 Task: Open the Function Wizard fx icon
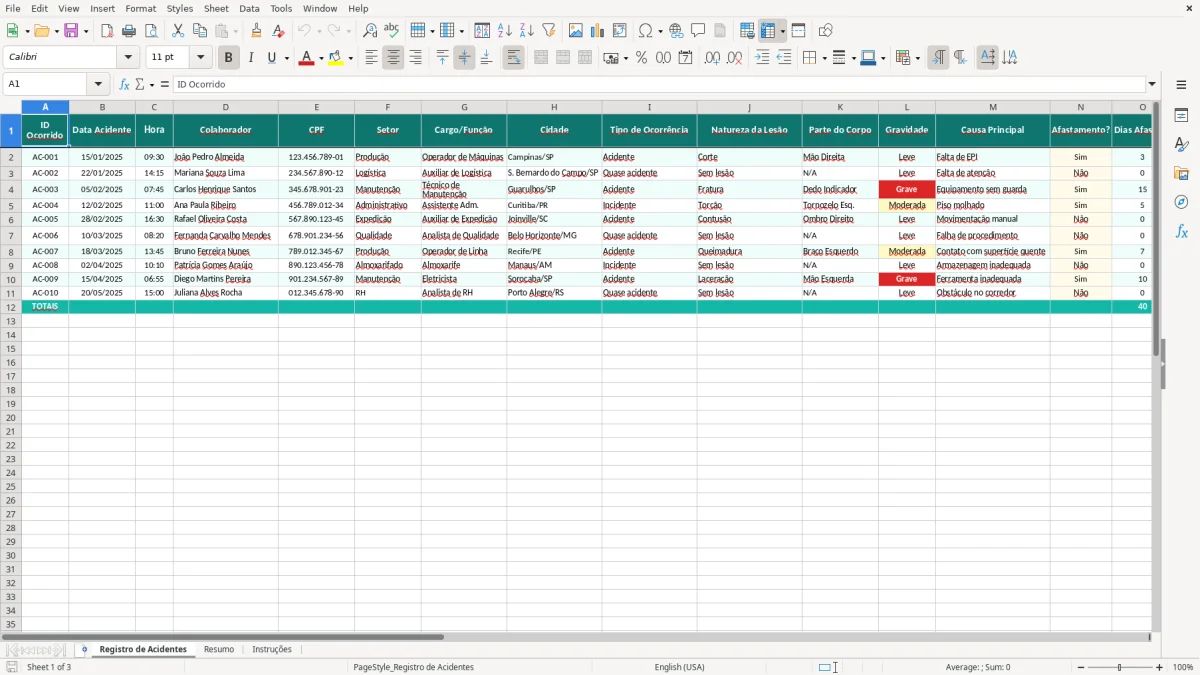[x=125, y=84]
